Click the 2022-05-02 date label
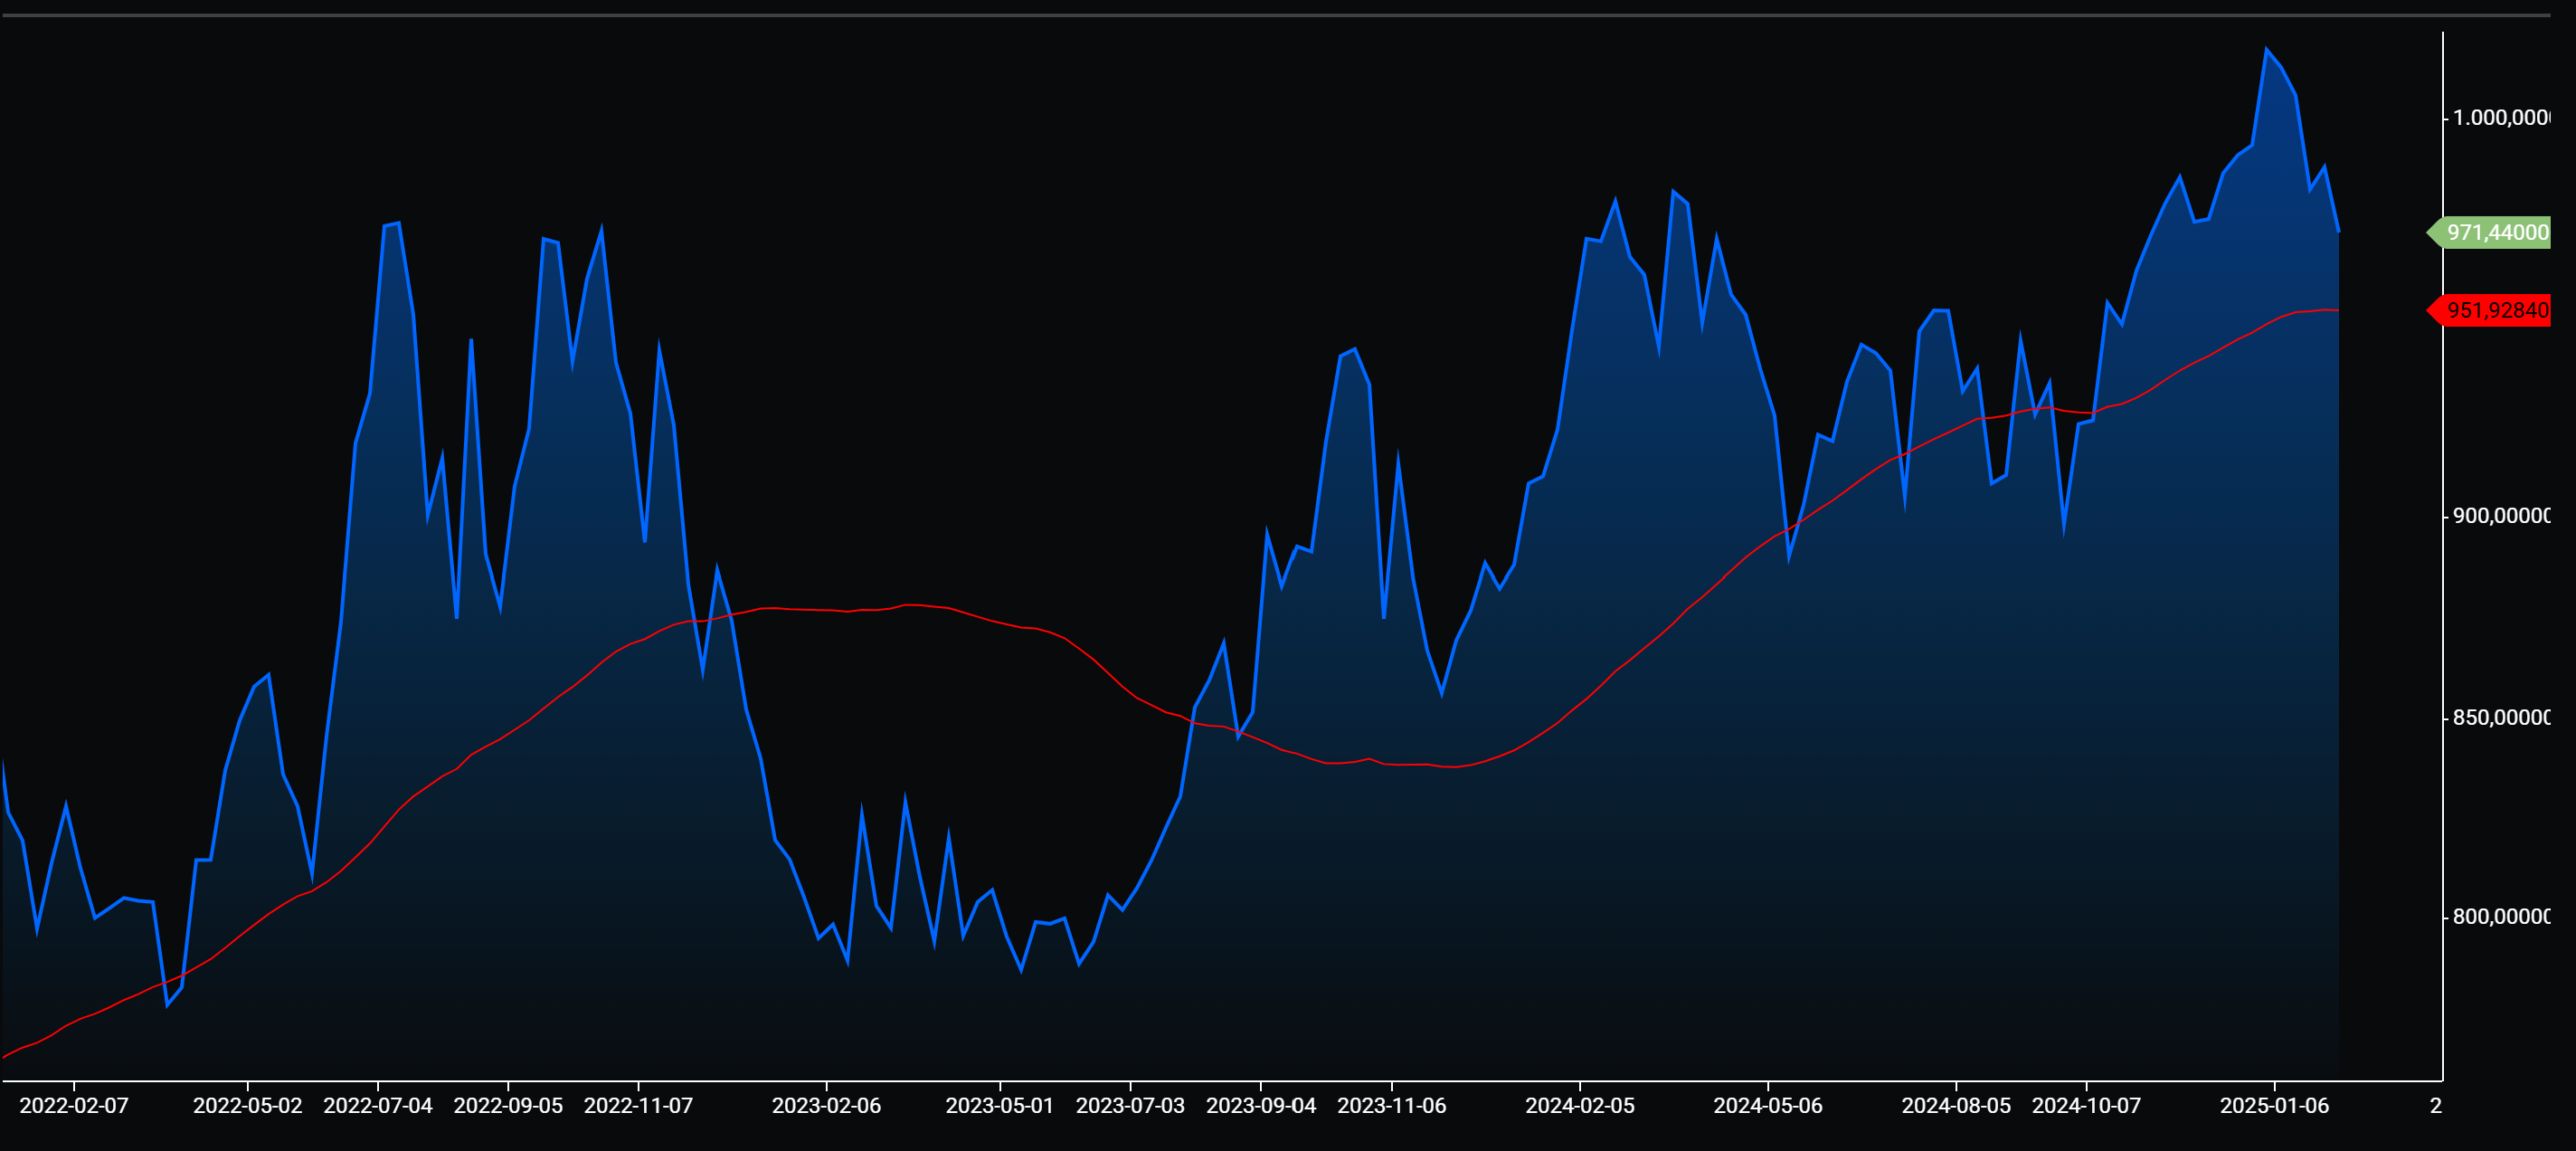This screenshot has width=2576, height=1151. (x=248, y=1106)
